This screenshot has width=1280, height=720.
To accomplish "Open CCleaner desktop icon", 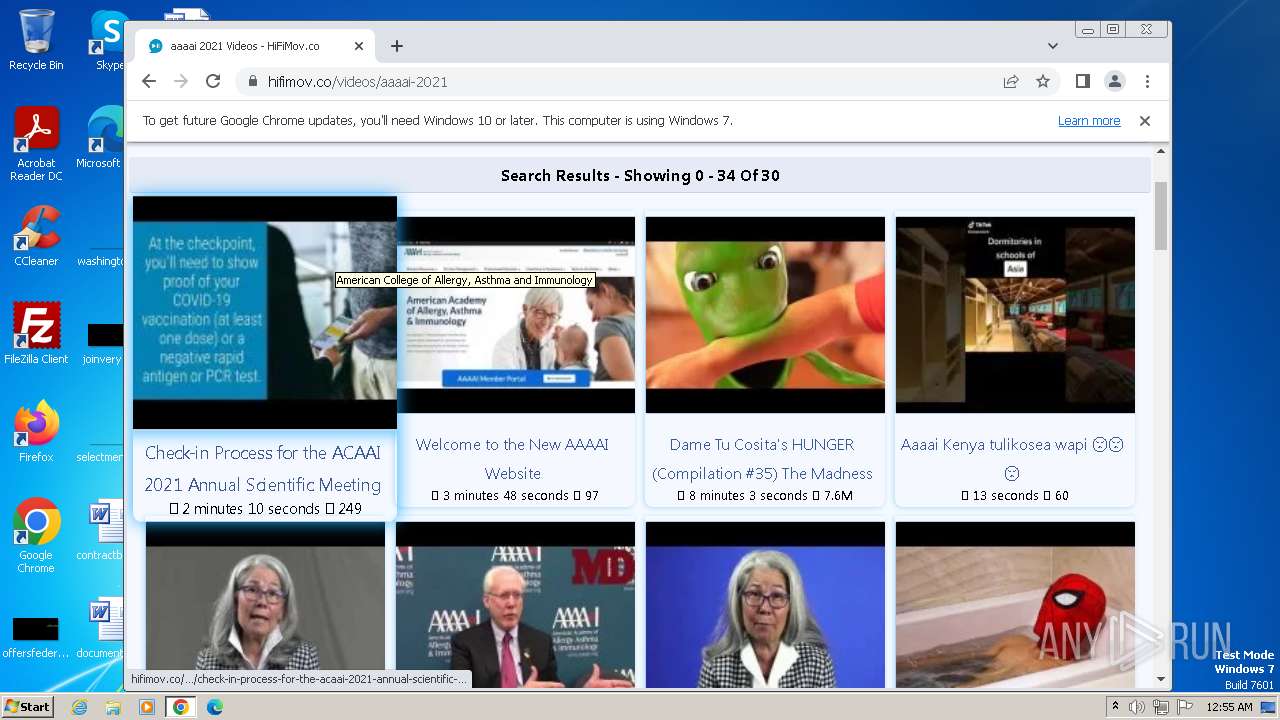I will coord(36,236).
